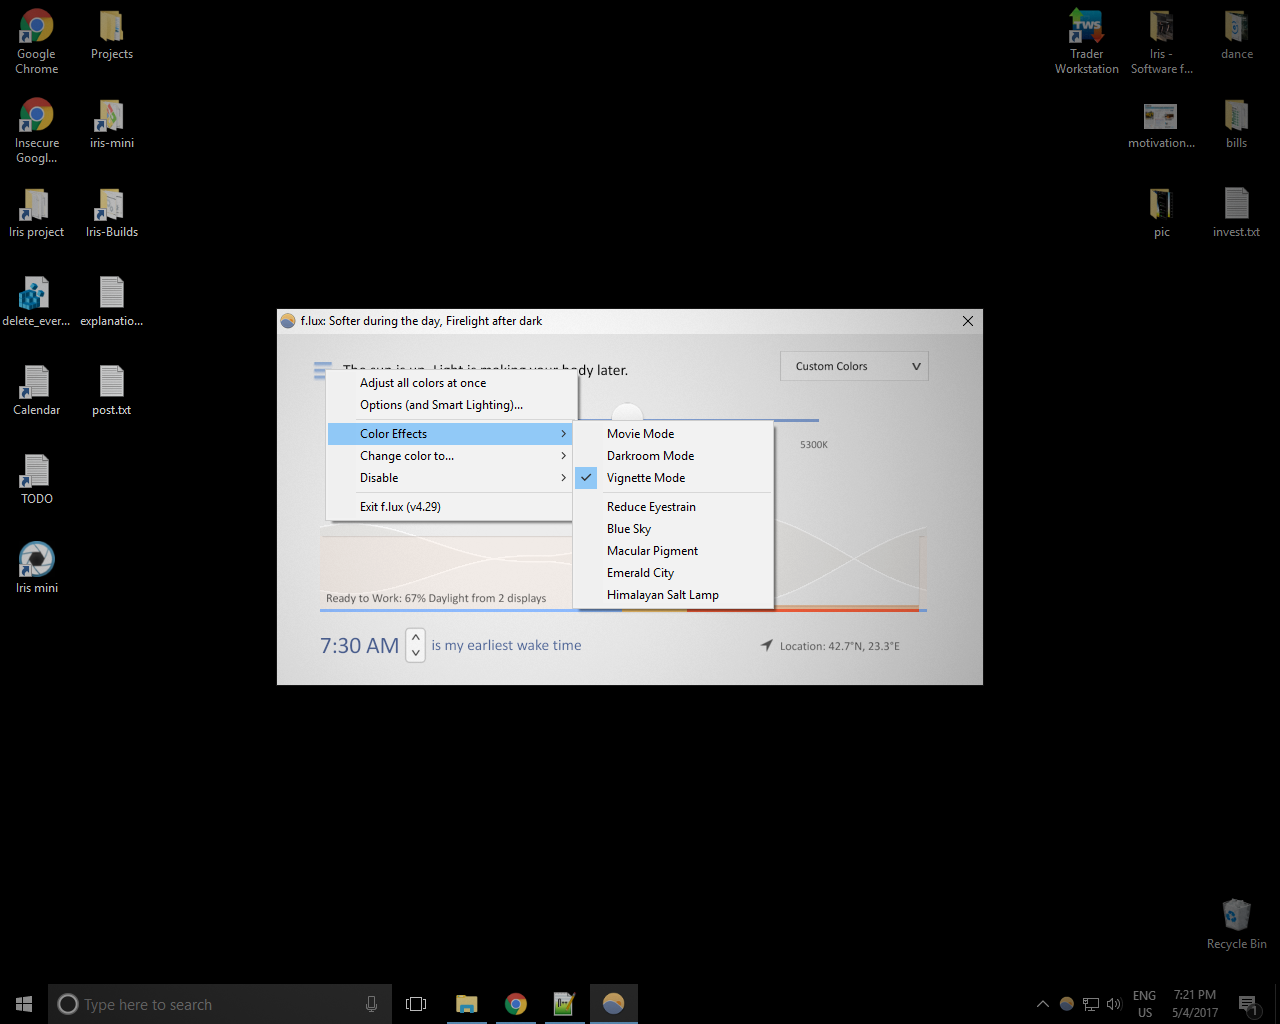Select the Iris - Software f... folder icon
This screenshot has width=1280, height=1024.
pos(1161,42)
